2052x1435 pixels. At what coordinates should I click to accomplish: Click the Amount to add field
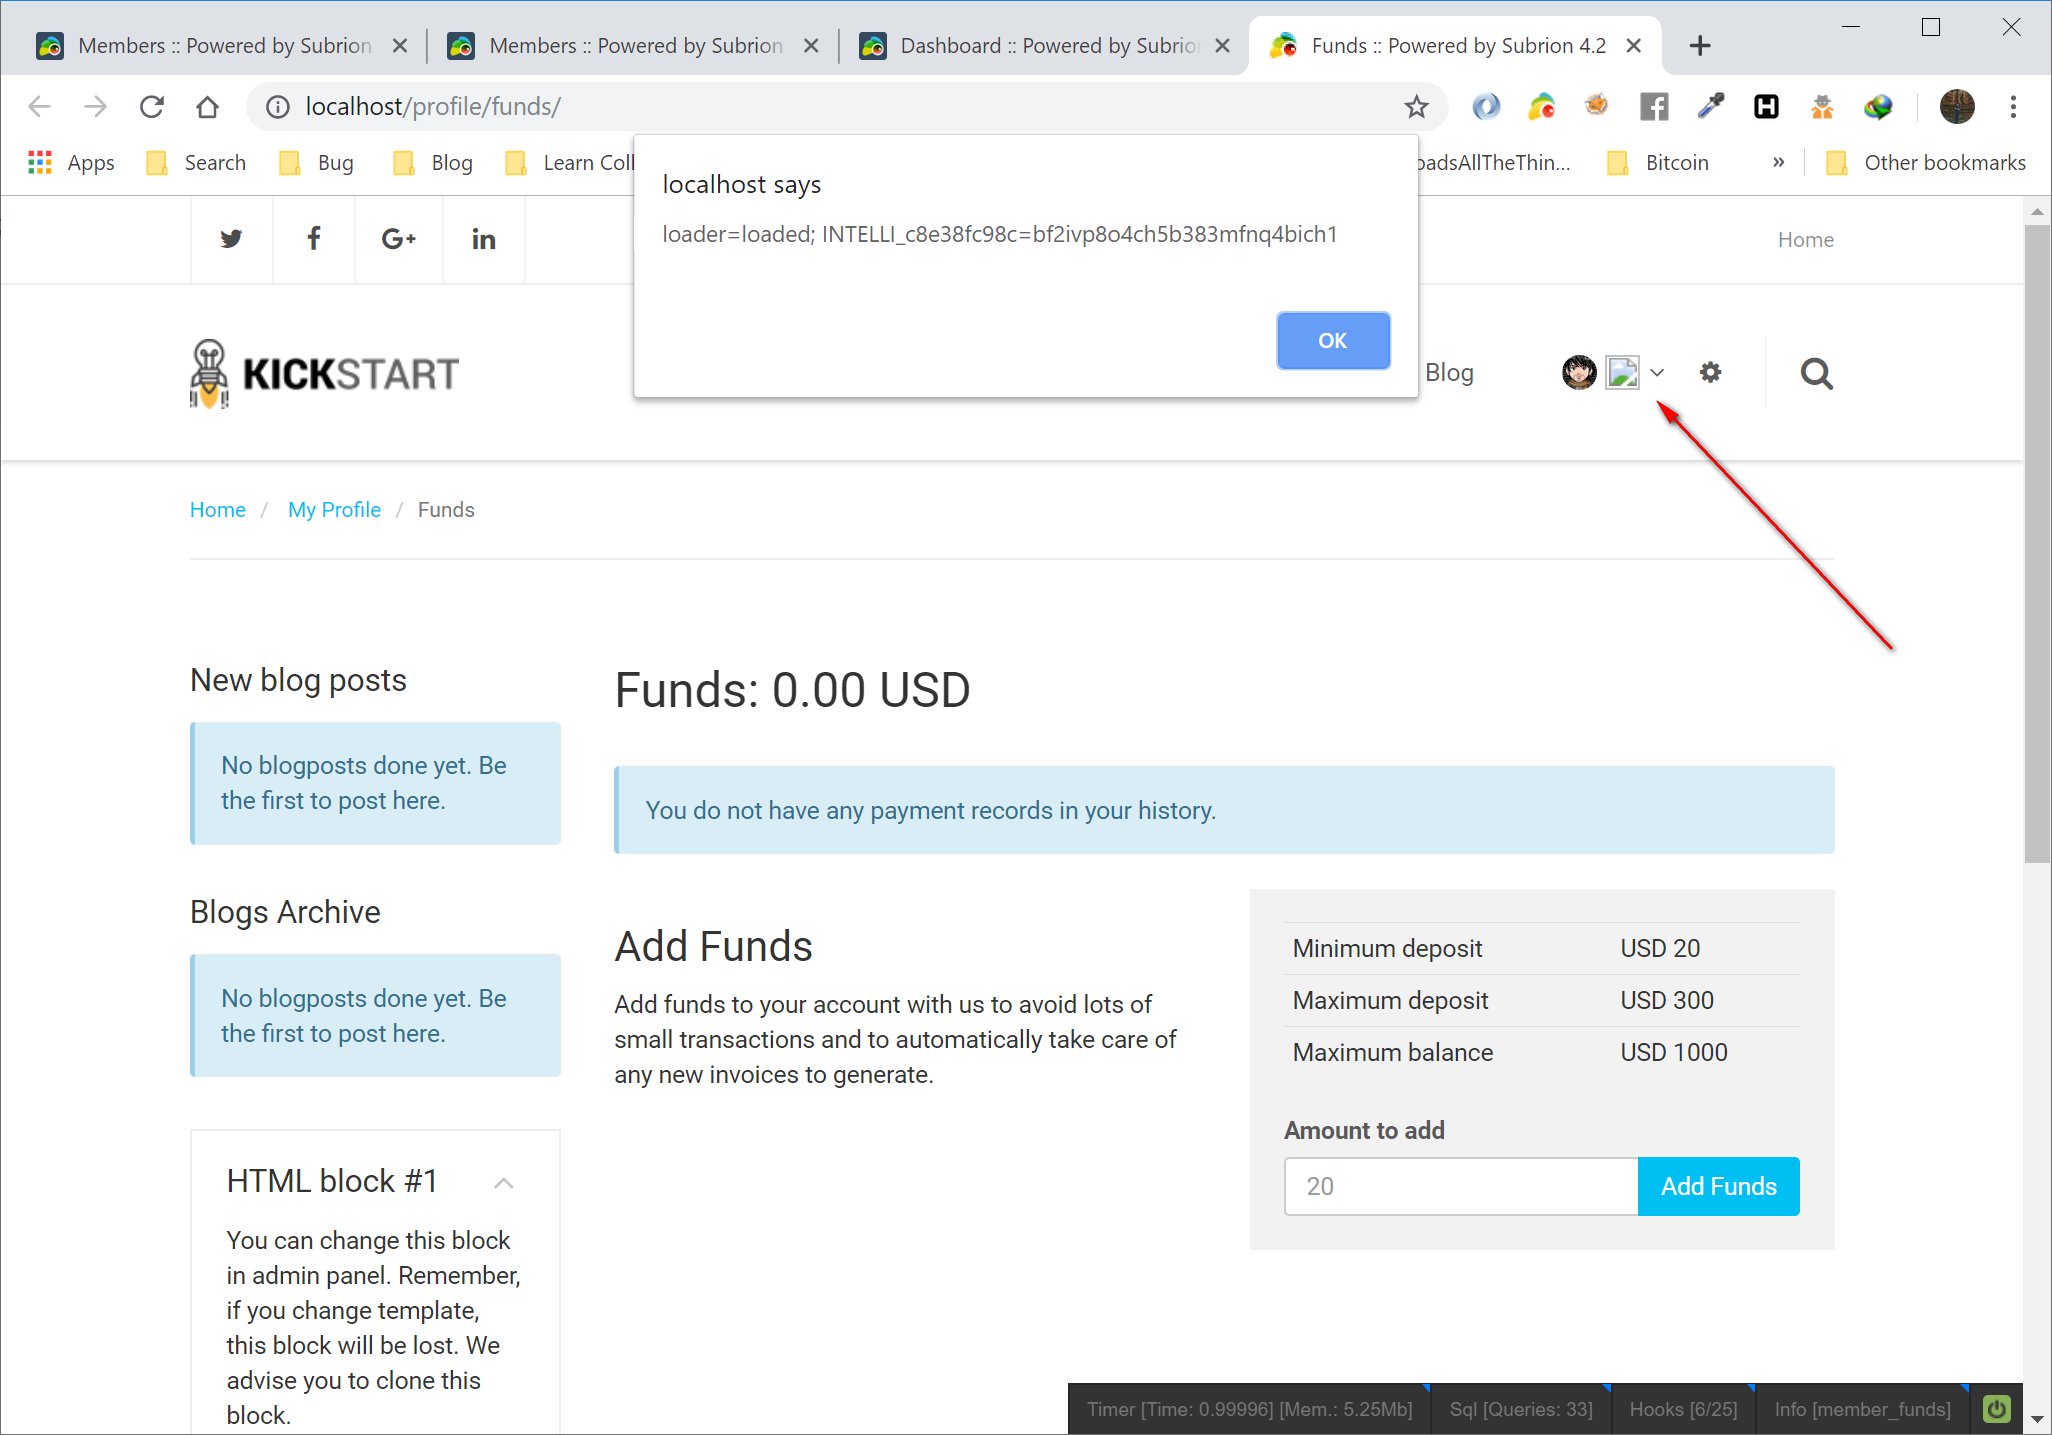[1460, 1187]
